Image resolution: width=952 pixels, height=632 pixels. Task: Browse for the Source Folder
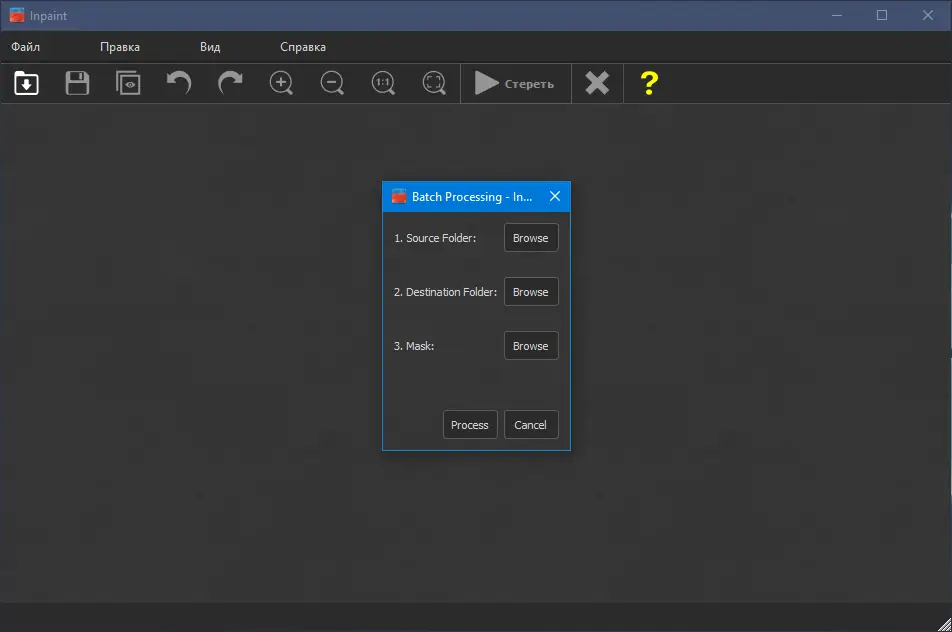point(531,238)
